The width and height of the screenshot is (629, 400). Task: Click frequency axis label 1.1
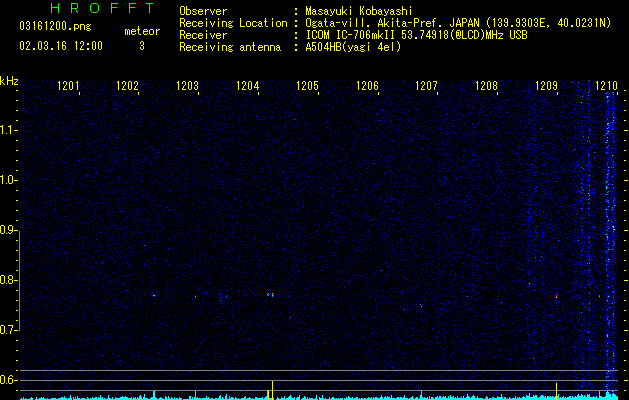tap(9, 130)
